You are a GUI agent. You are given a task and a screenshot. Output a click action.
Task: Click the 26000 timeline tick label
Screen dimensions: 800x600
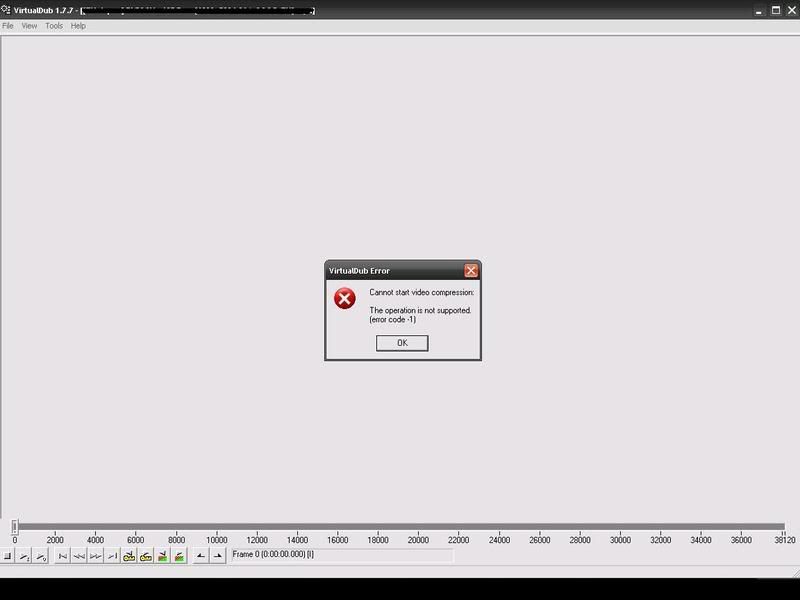point(540,540)
